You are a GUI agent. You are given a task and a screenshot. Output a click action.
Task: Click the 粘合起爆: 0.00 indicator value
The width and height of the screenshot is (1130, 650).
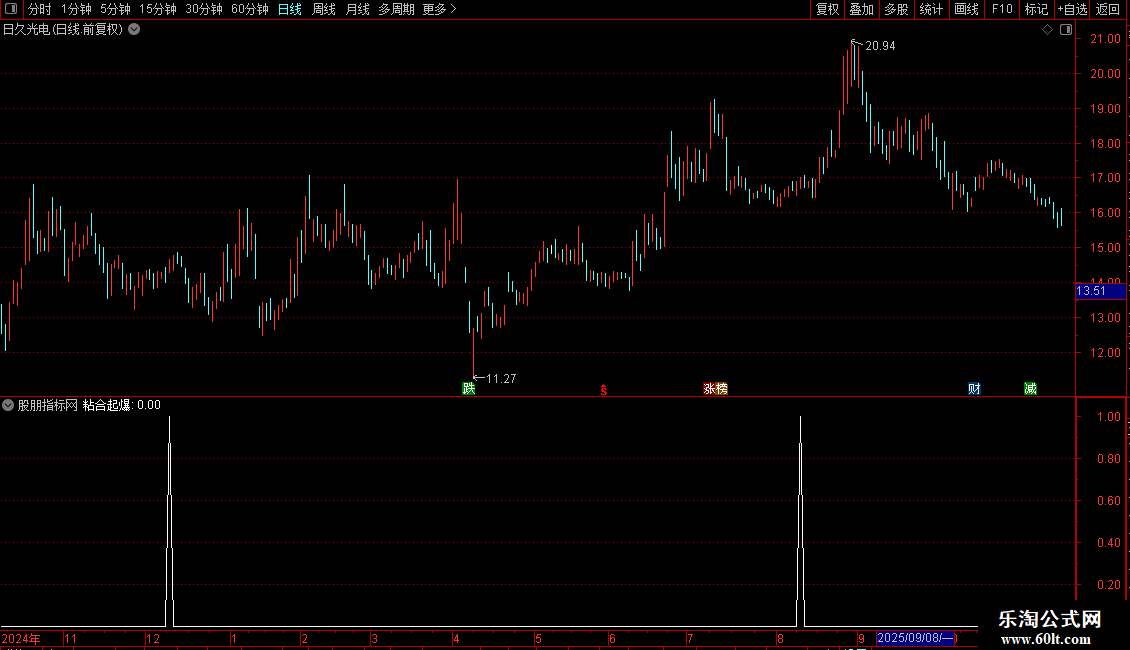click(122, 405)
